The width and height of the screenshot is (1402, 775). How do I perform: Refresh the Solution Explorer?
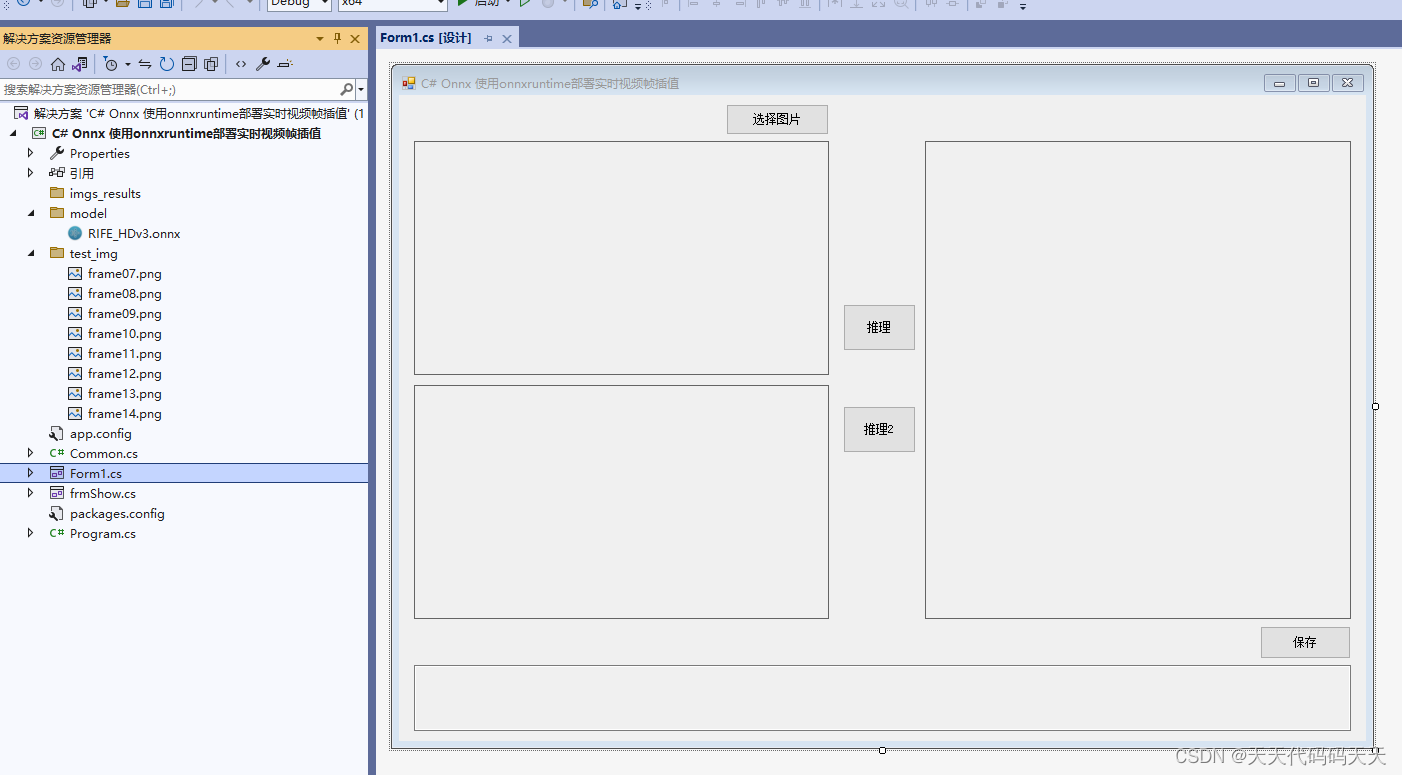click(x=167, y=64)
